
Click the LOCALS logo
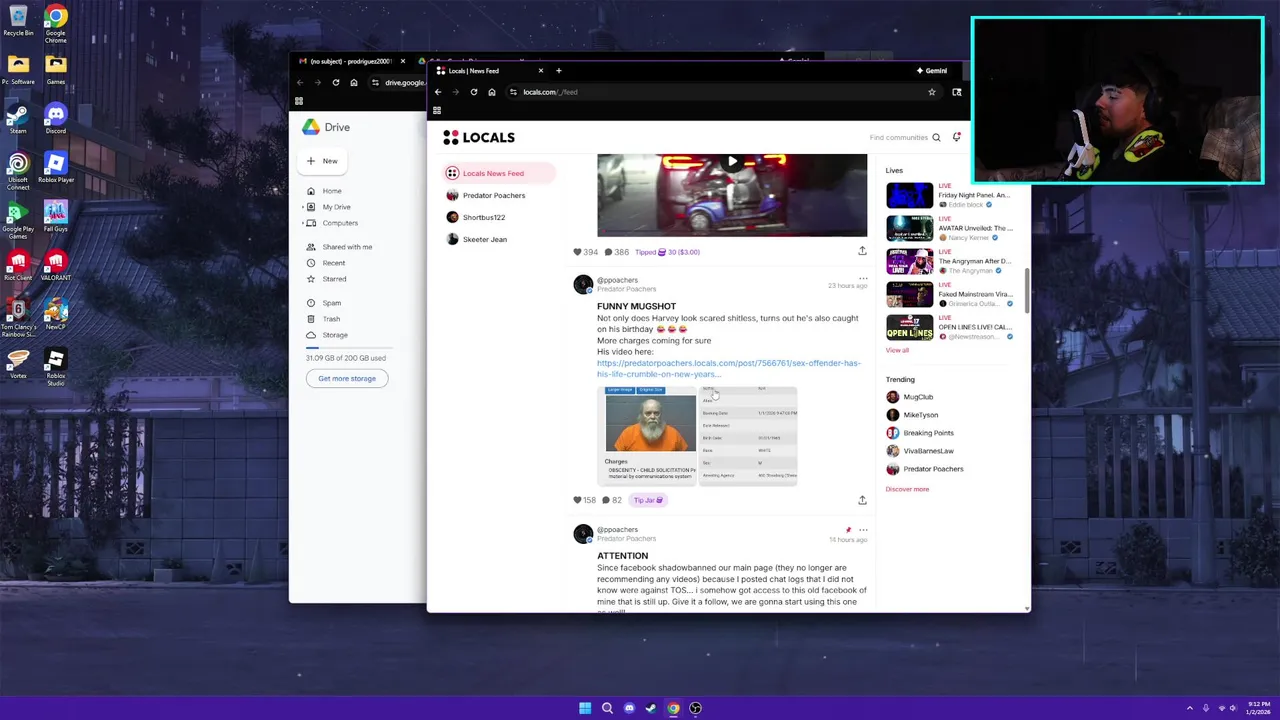(479, 137)
